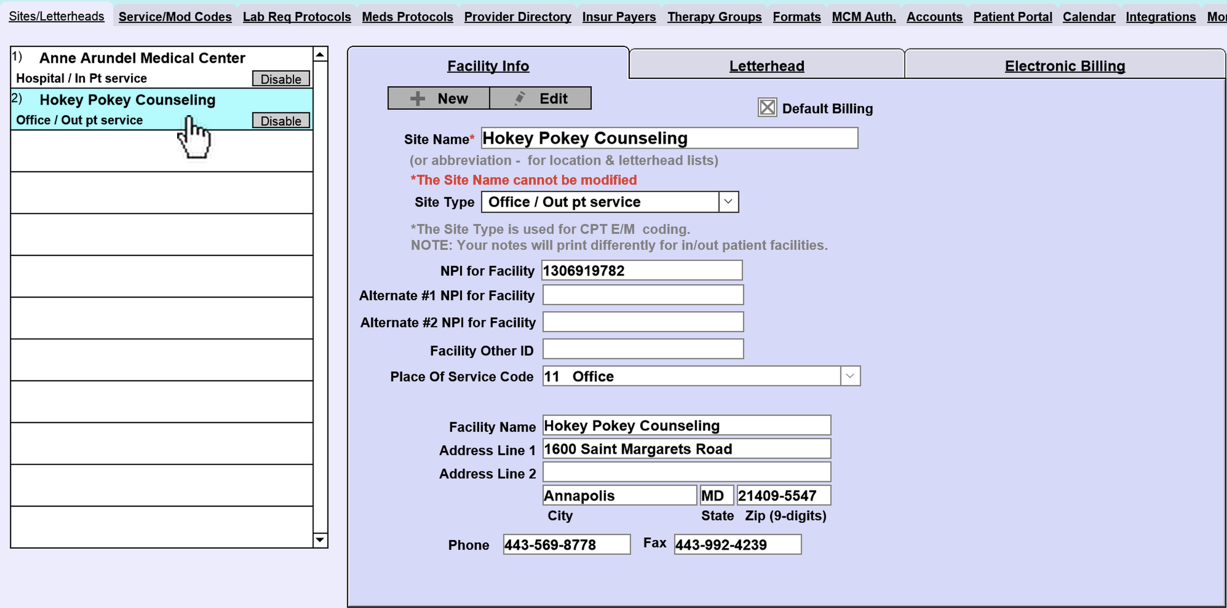This screenshot has height=608, width=1227.
Task: Open Provider Directory
Action: (518, 17)
